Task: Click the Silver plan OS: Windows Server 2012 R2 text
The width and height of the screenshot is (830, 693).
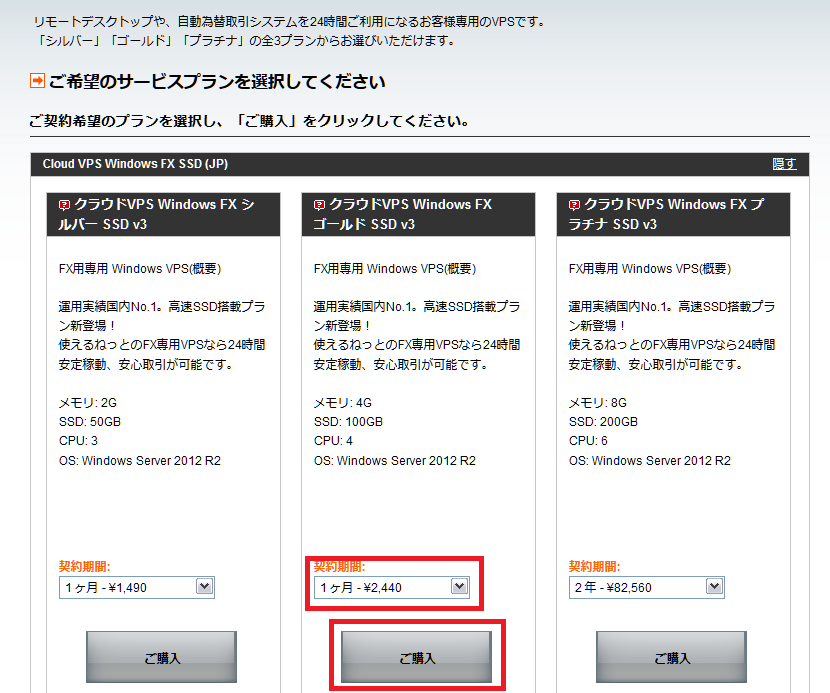Action: coord(140,461)
